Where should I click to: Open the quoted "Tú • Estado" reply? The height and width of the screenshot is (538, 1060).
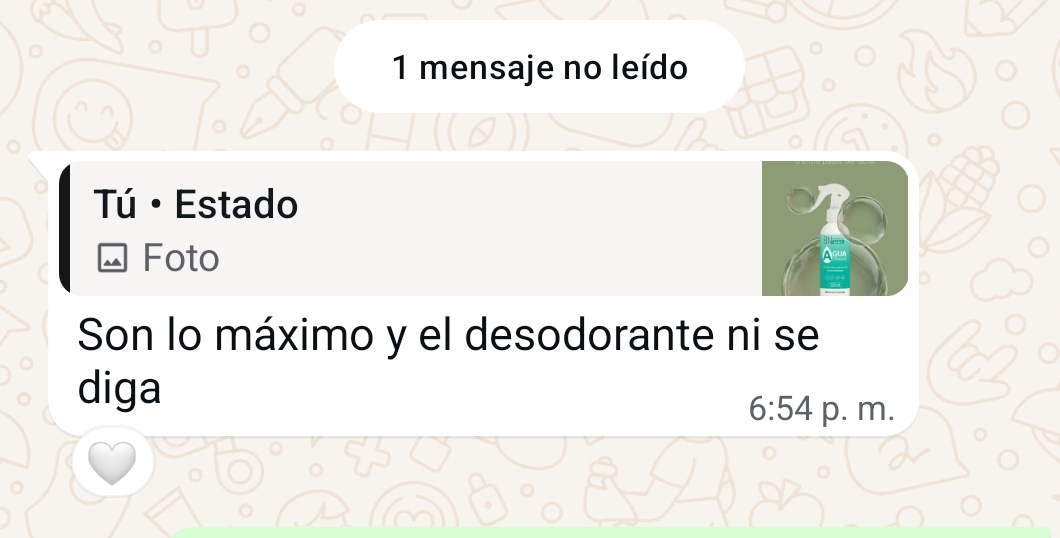point(484,228)
